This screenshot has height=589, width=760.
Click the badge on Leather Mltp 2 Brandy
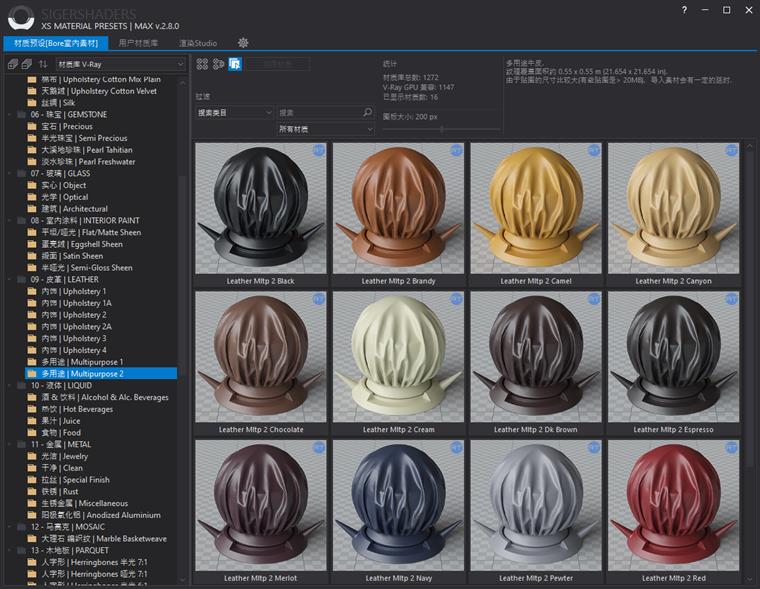pyautogui.click(x=456, y=151)
